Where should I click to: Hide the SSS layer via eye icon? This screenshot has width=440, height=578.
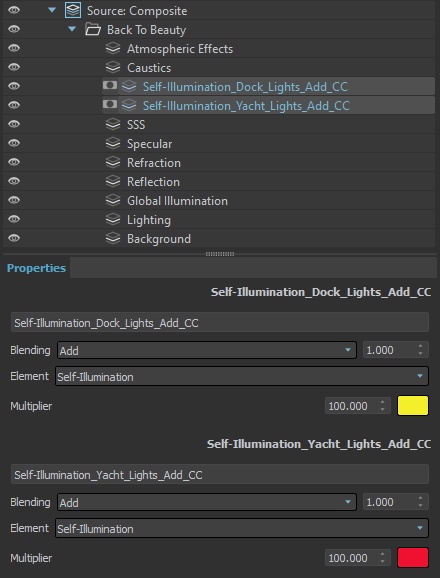[14, 124]
